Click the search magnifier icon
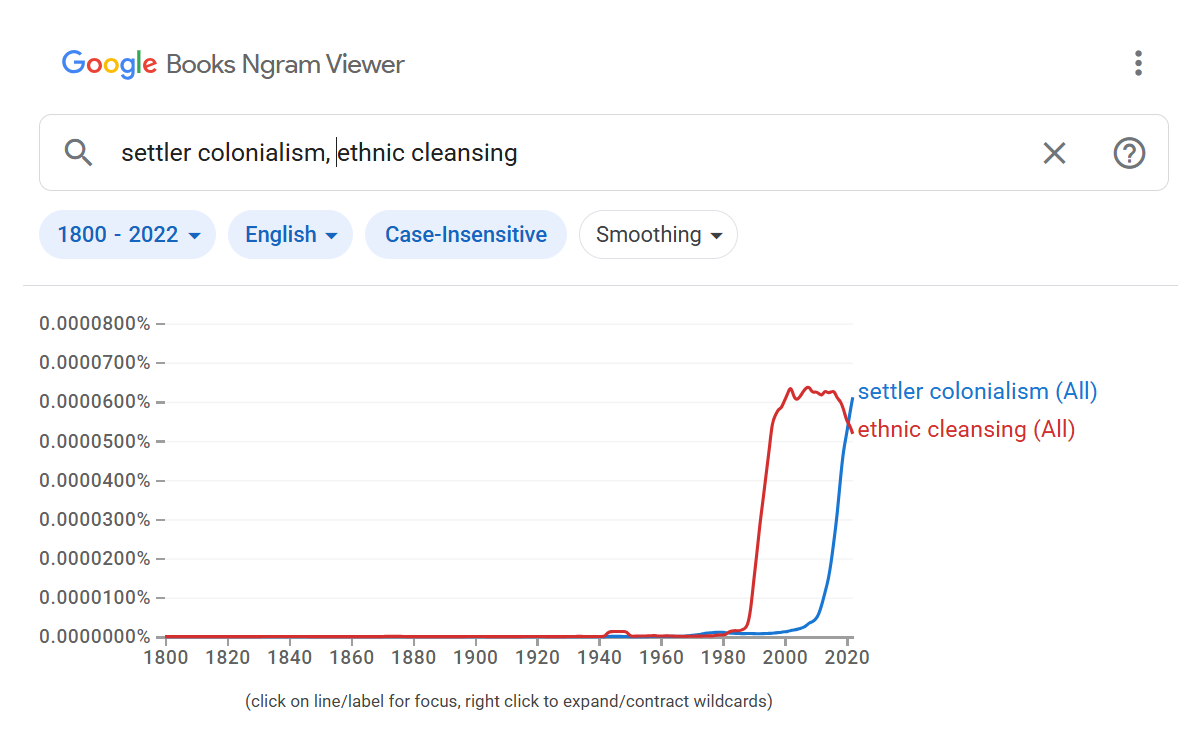The height and width of the screenshot is (754, 1201). pos(78,153)
